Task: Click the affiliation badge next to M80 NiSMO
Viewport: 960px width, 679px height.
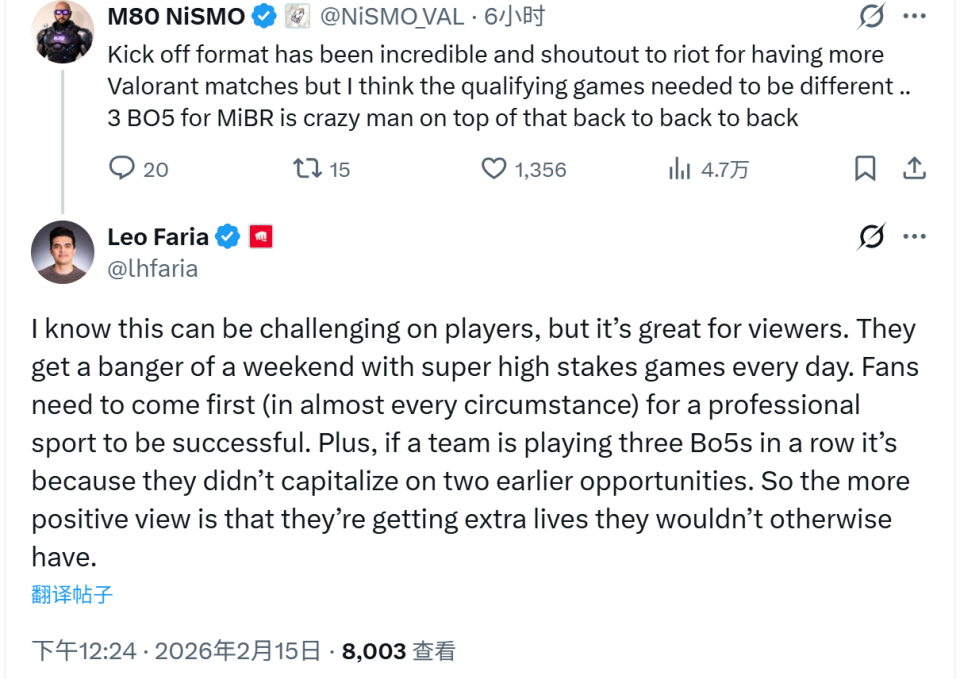Action: click(297, 16)
